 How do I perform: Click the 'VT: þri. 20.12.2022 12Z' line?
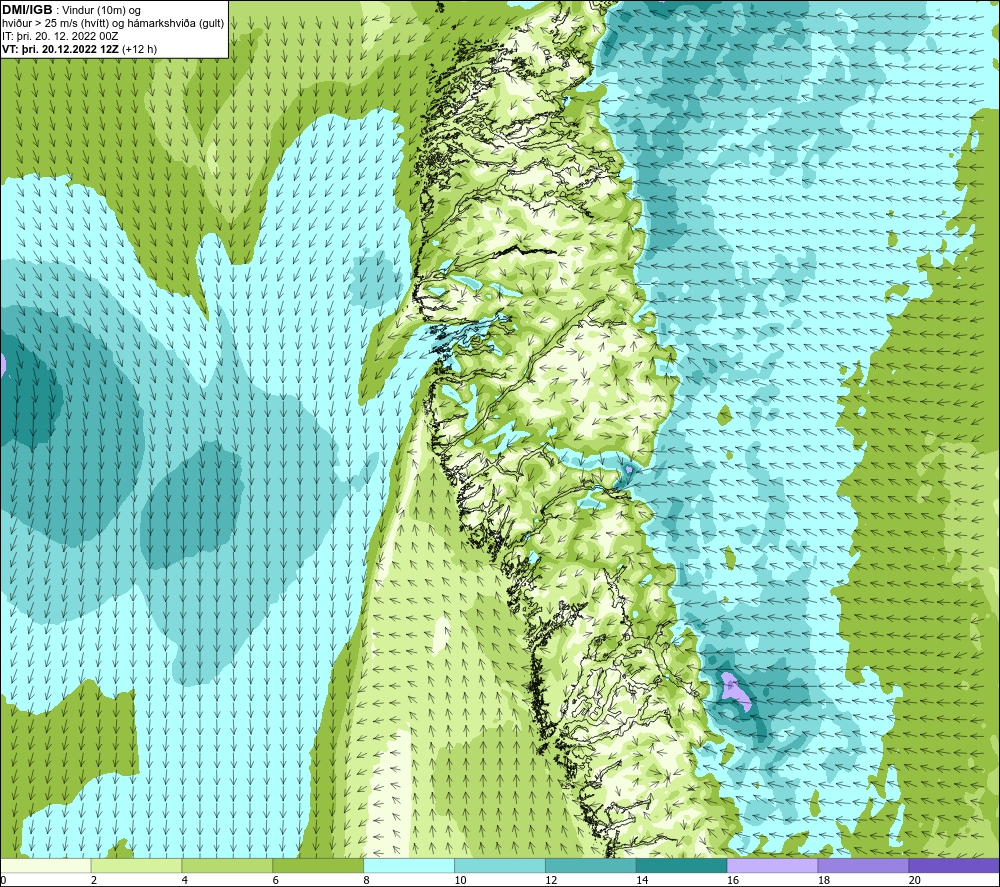(x=61, y=49)
